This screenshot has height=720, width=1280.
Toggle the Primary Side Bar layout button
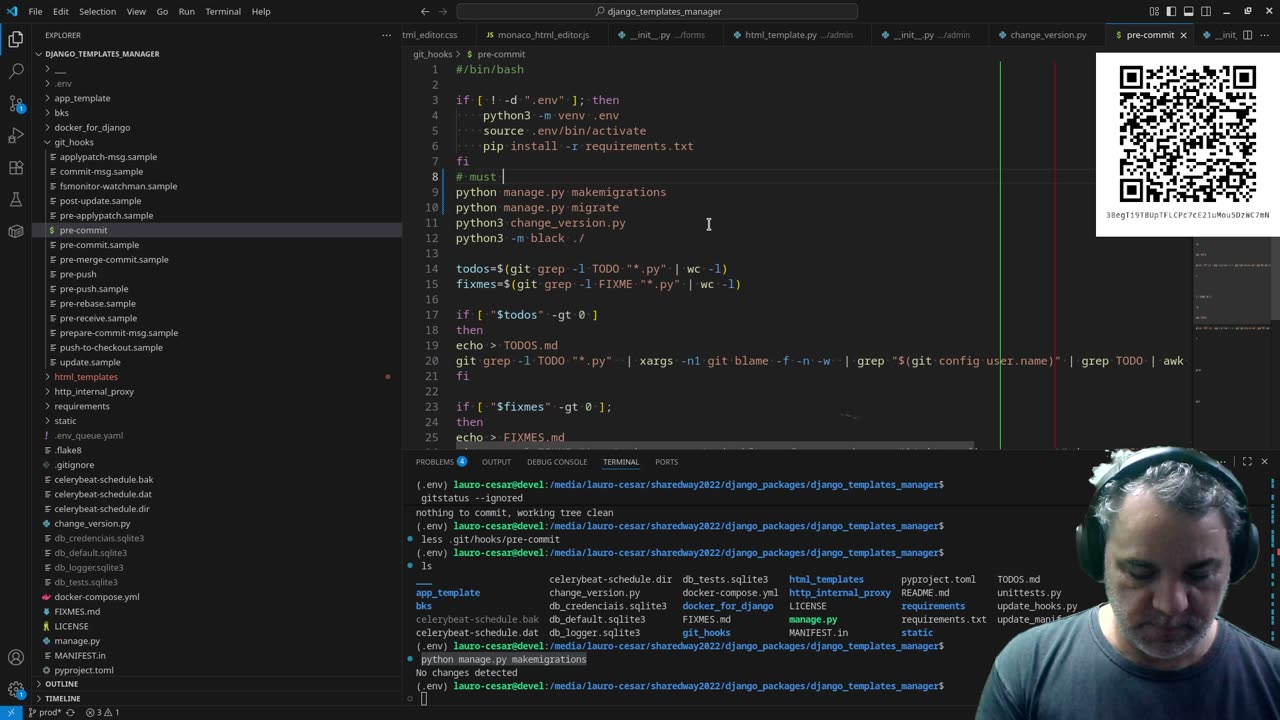click(x=1171, y=11)
